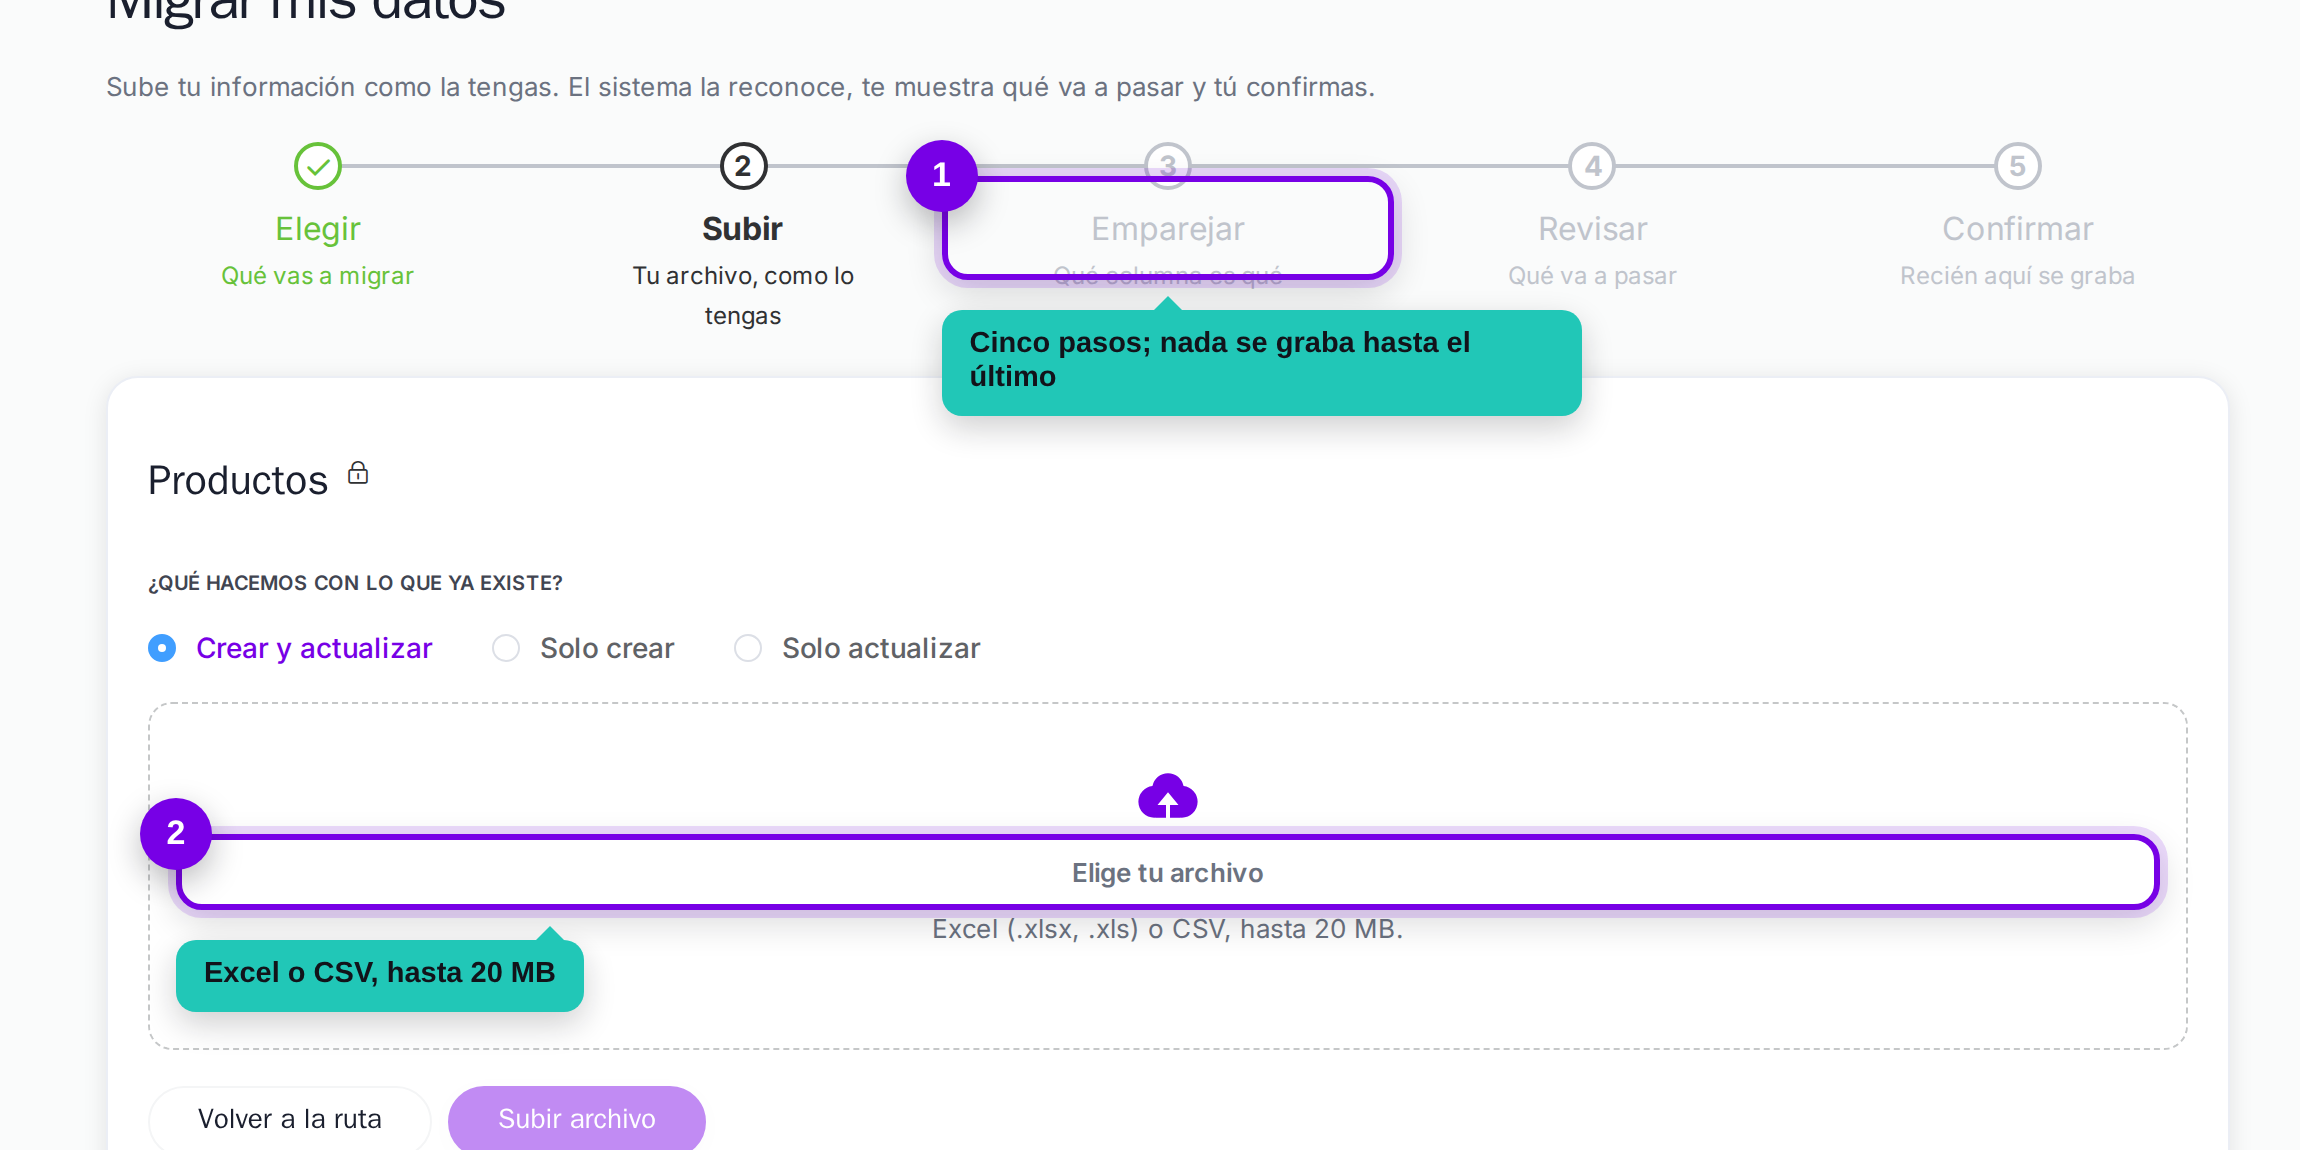Go to the Revisar step label
The image size is (2300, 1150).
tap(1593, 229)
